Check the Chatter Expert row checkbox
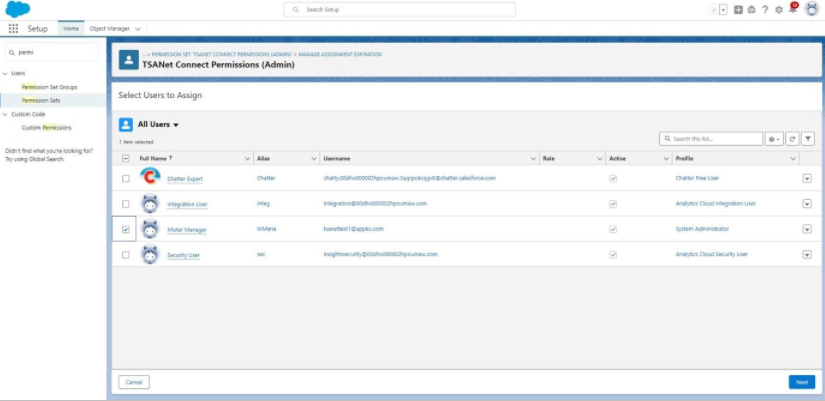This screenshot has width=825, height=401. click(125, 178)
